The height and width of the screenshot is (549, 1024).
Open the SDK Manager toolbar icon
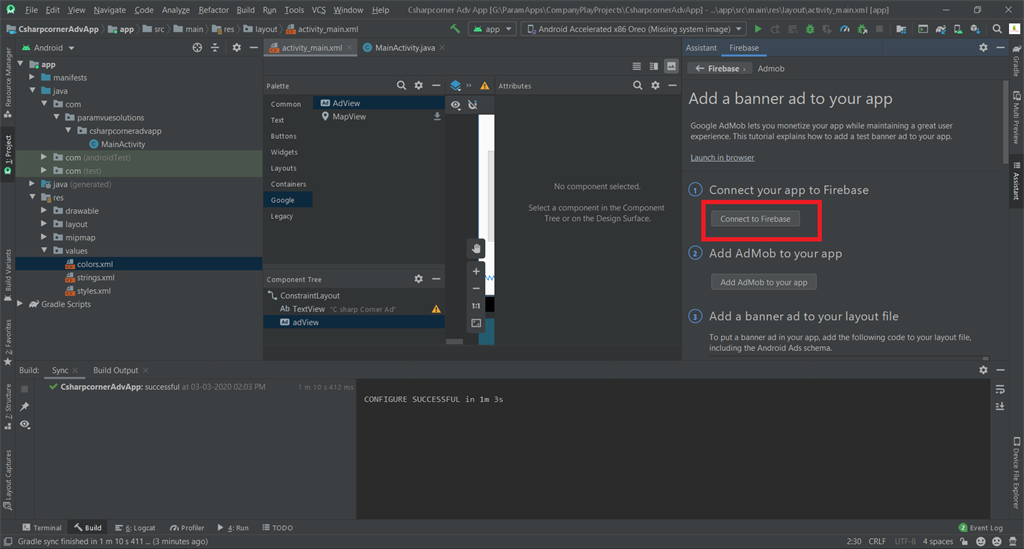(975, 29)
